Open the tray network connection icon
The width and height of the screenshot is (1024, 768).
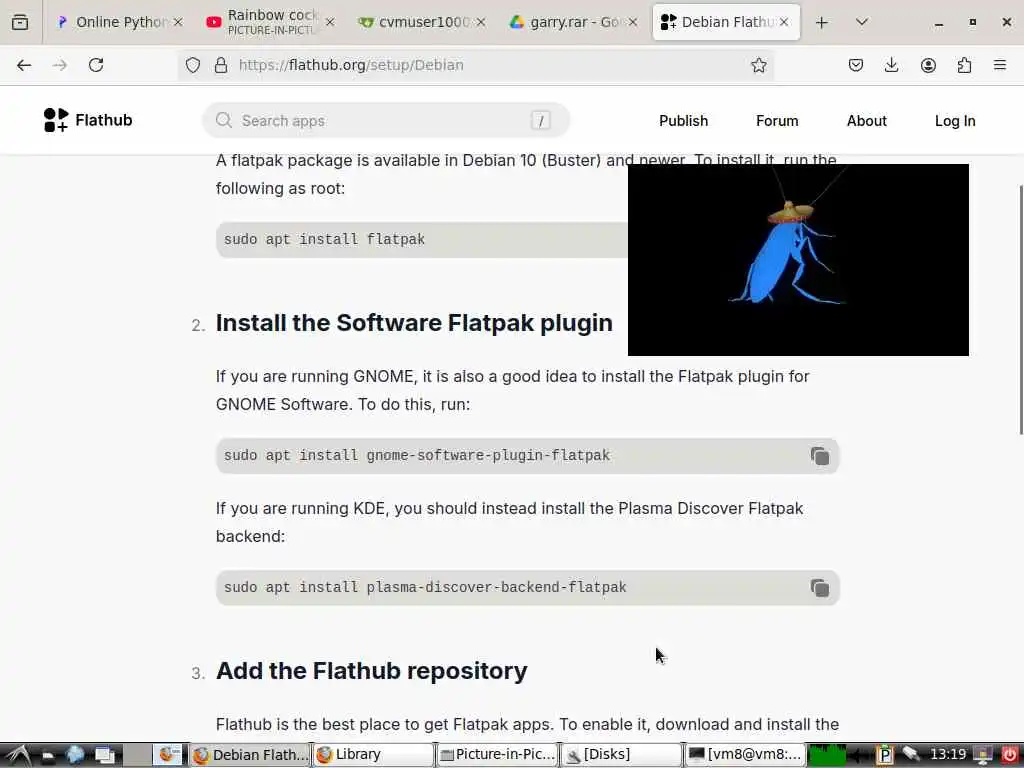point(910,755)
